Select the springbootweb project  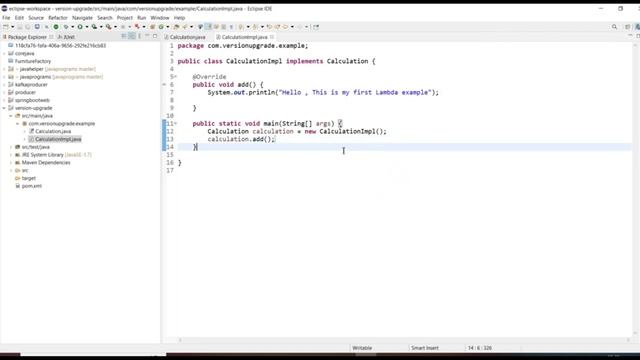32,100
